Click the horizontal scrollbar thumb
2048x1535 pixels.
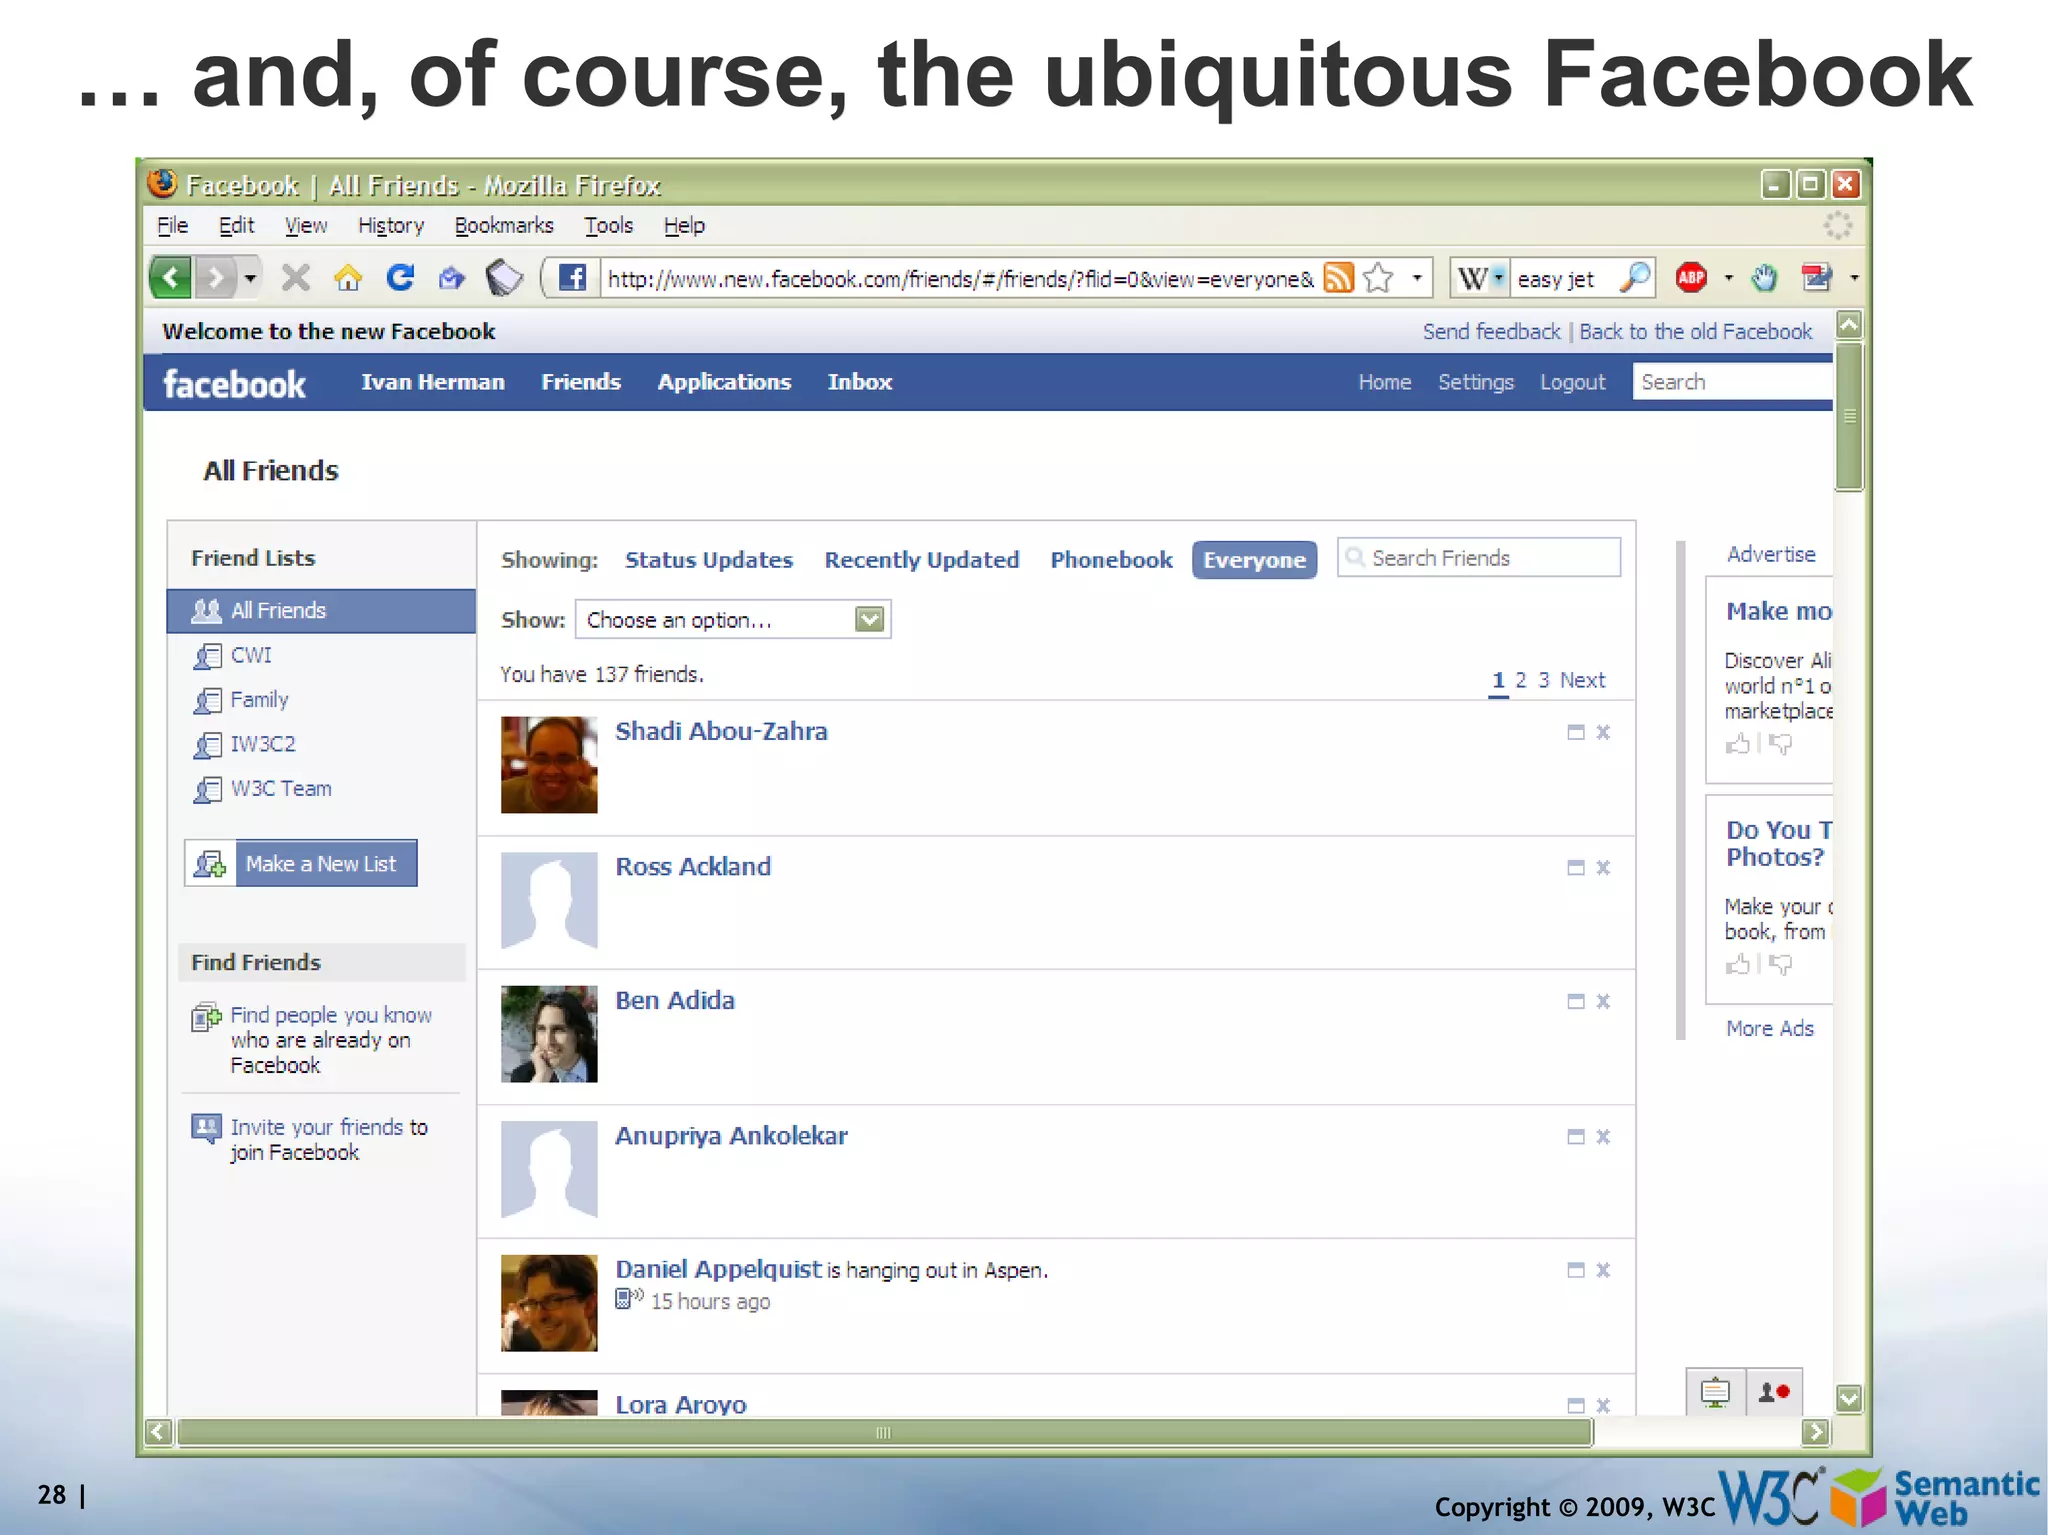coord(884,1432)
